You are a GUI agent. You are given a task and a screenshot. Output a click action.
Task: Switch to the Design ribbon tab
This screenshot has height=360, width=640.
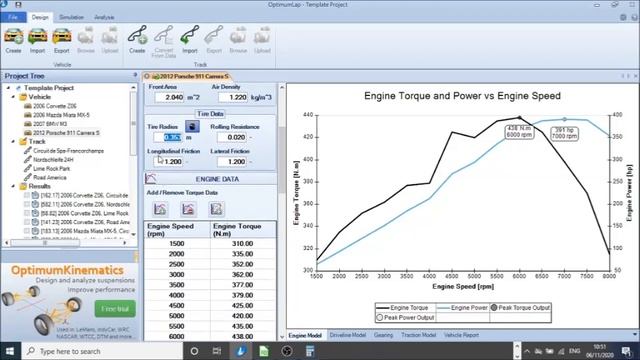tap(40, 17)
